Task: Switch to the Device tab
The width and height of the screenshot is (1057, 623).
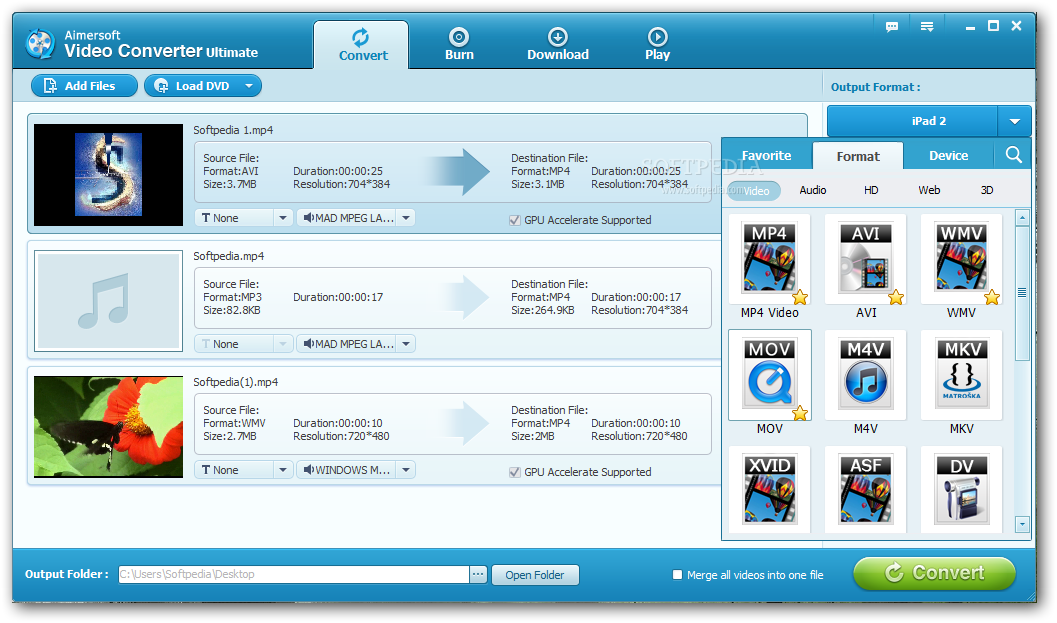Action: [x=948, y=156]
